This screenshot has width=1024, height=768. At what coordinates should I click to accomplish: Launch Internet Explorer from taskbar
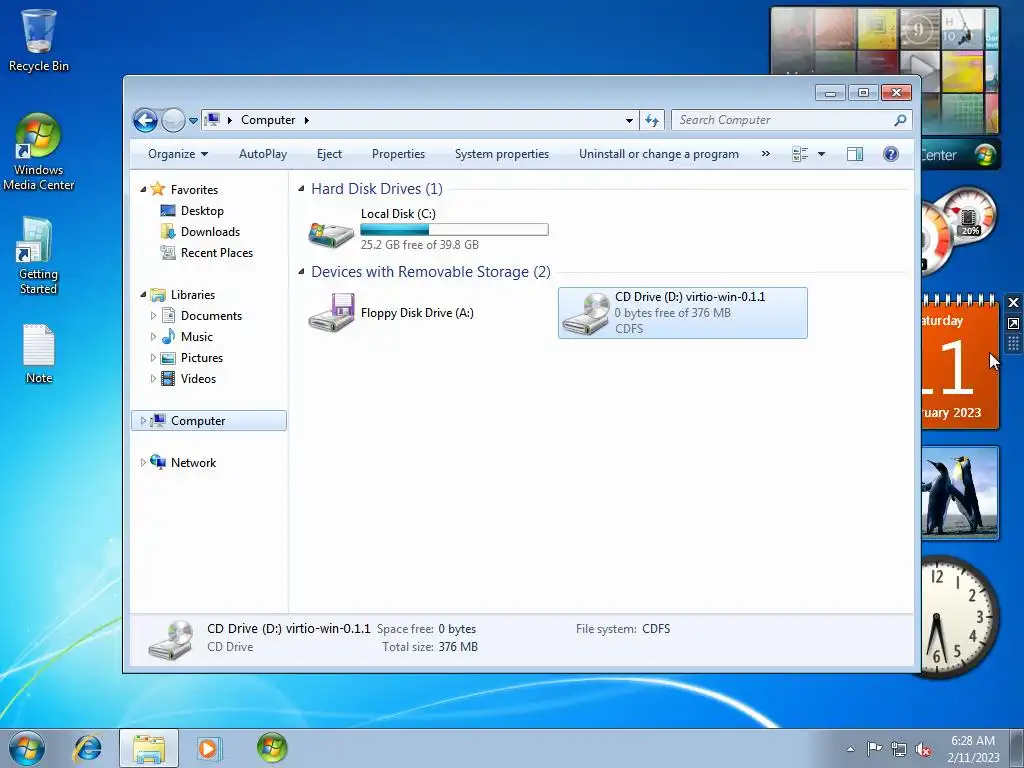(x=88, y=748)
